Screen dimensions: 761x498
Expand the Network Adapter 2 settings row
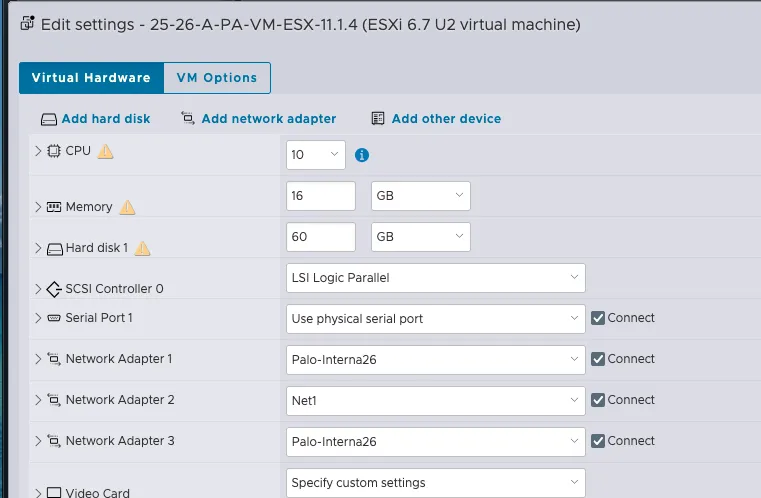(38, 400)
